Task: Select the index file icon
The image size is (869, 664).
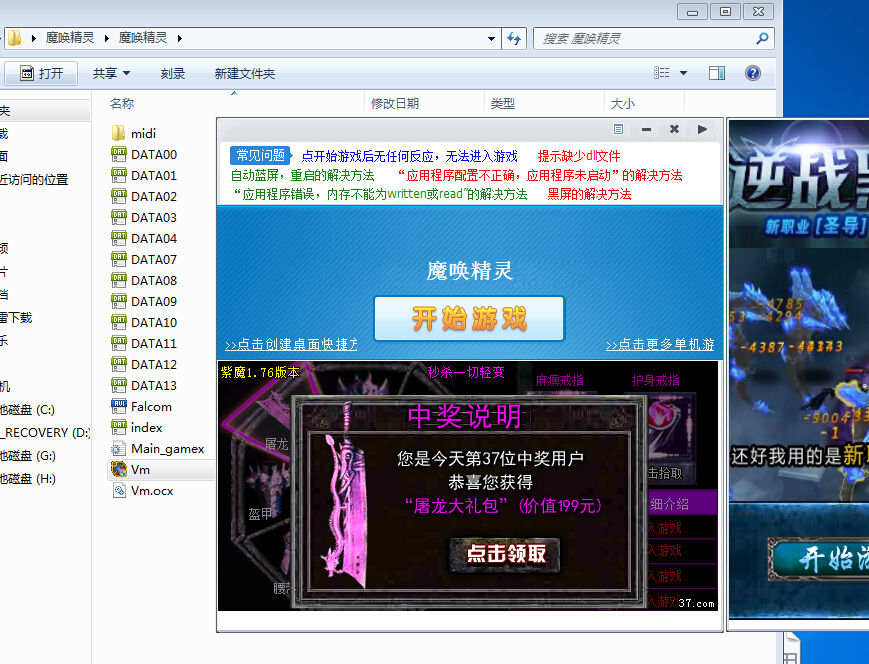Action: [x=119, y=428]
